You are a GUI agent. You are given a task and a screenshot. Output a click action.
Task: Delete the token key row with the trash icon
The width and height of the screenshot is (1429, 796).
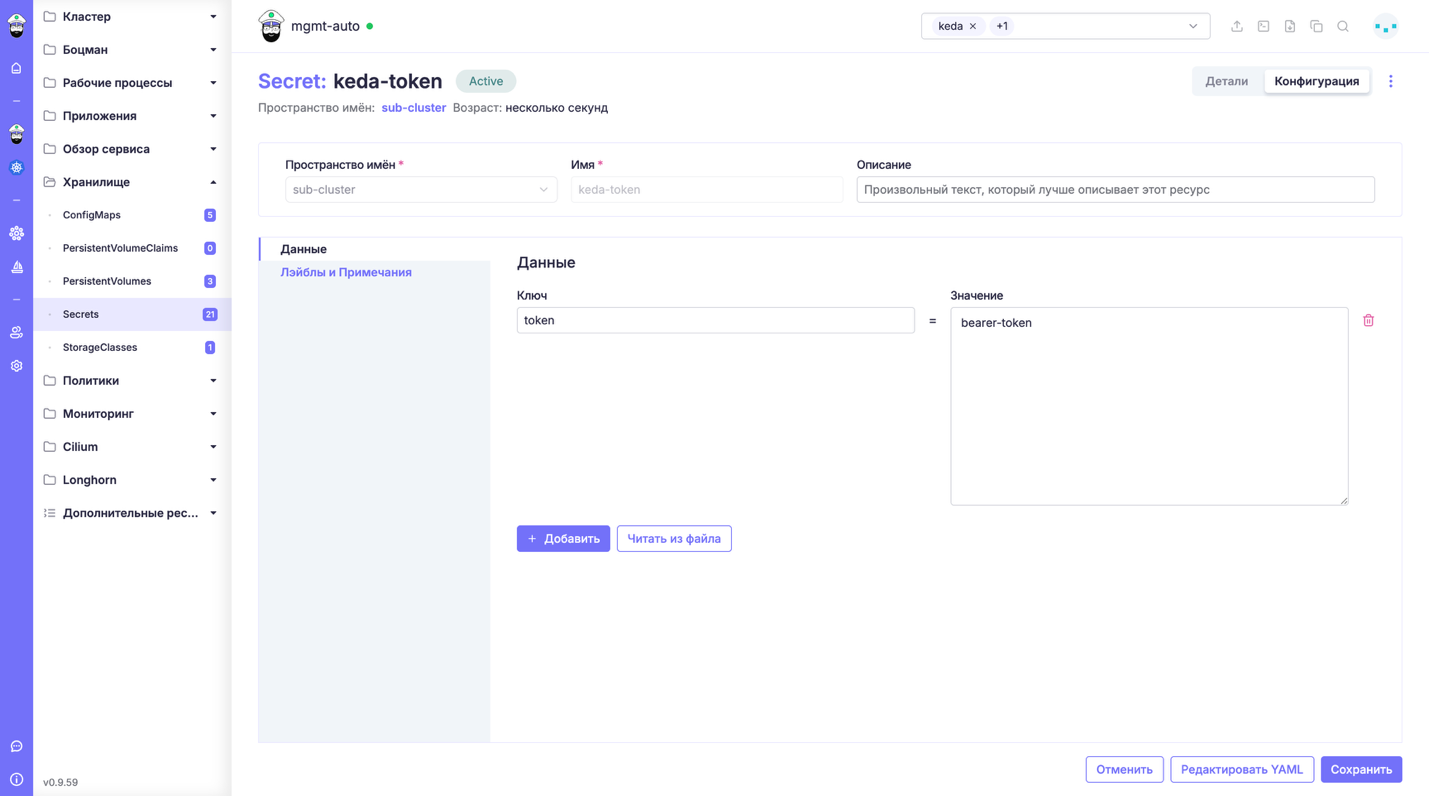tap(1368, 320)
